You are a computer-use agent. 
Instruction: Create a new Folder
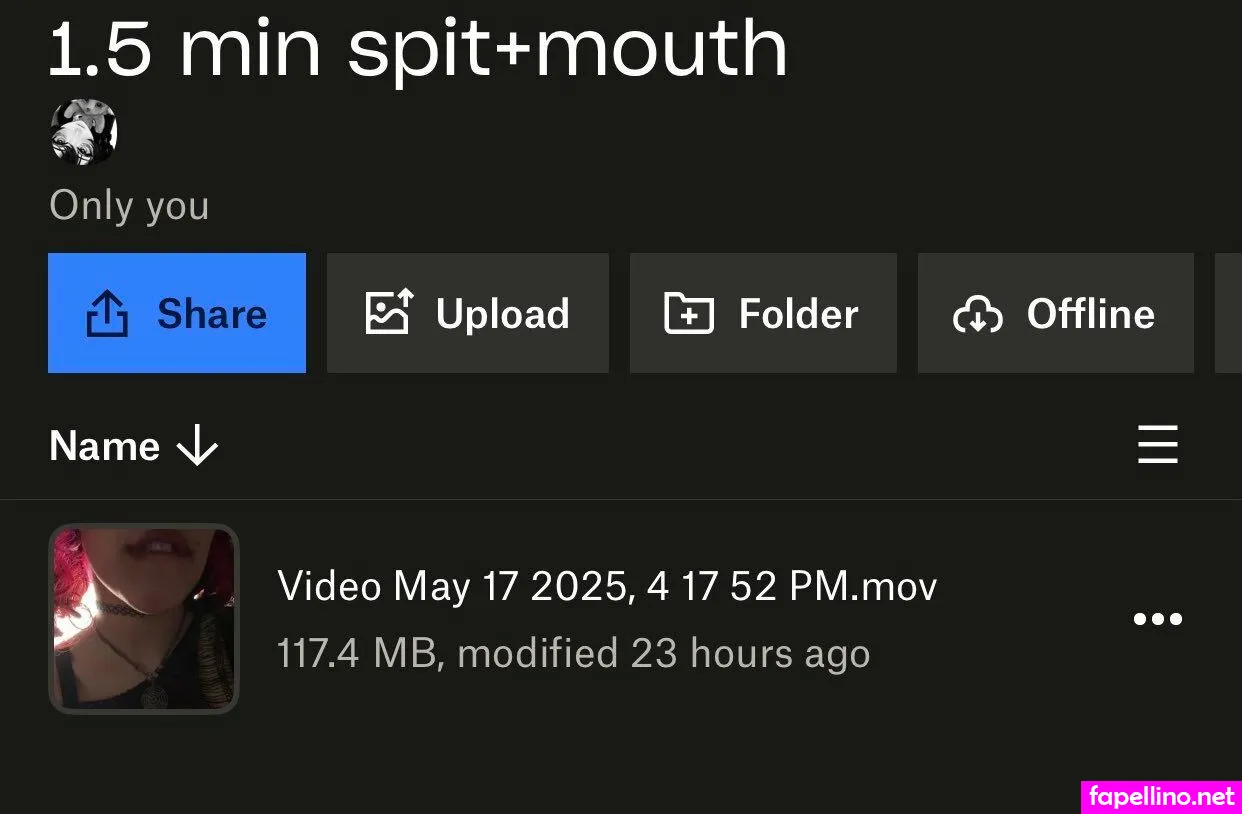762,313
